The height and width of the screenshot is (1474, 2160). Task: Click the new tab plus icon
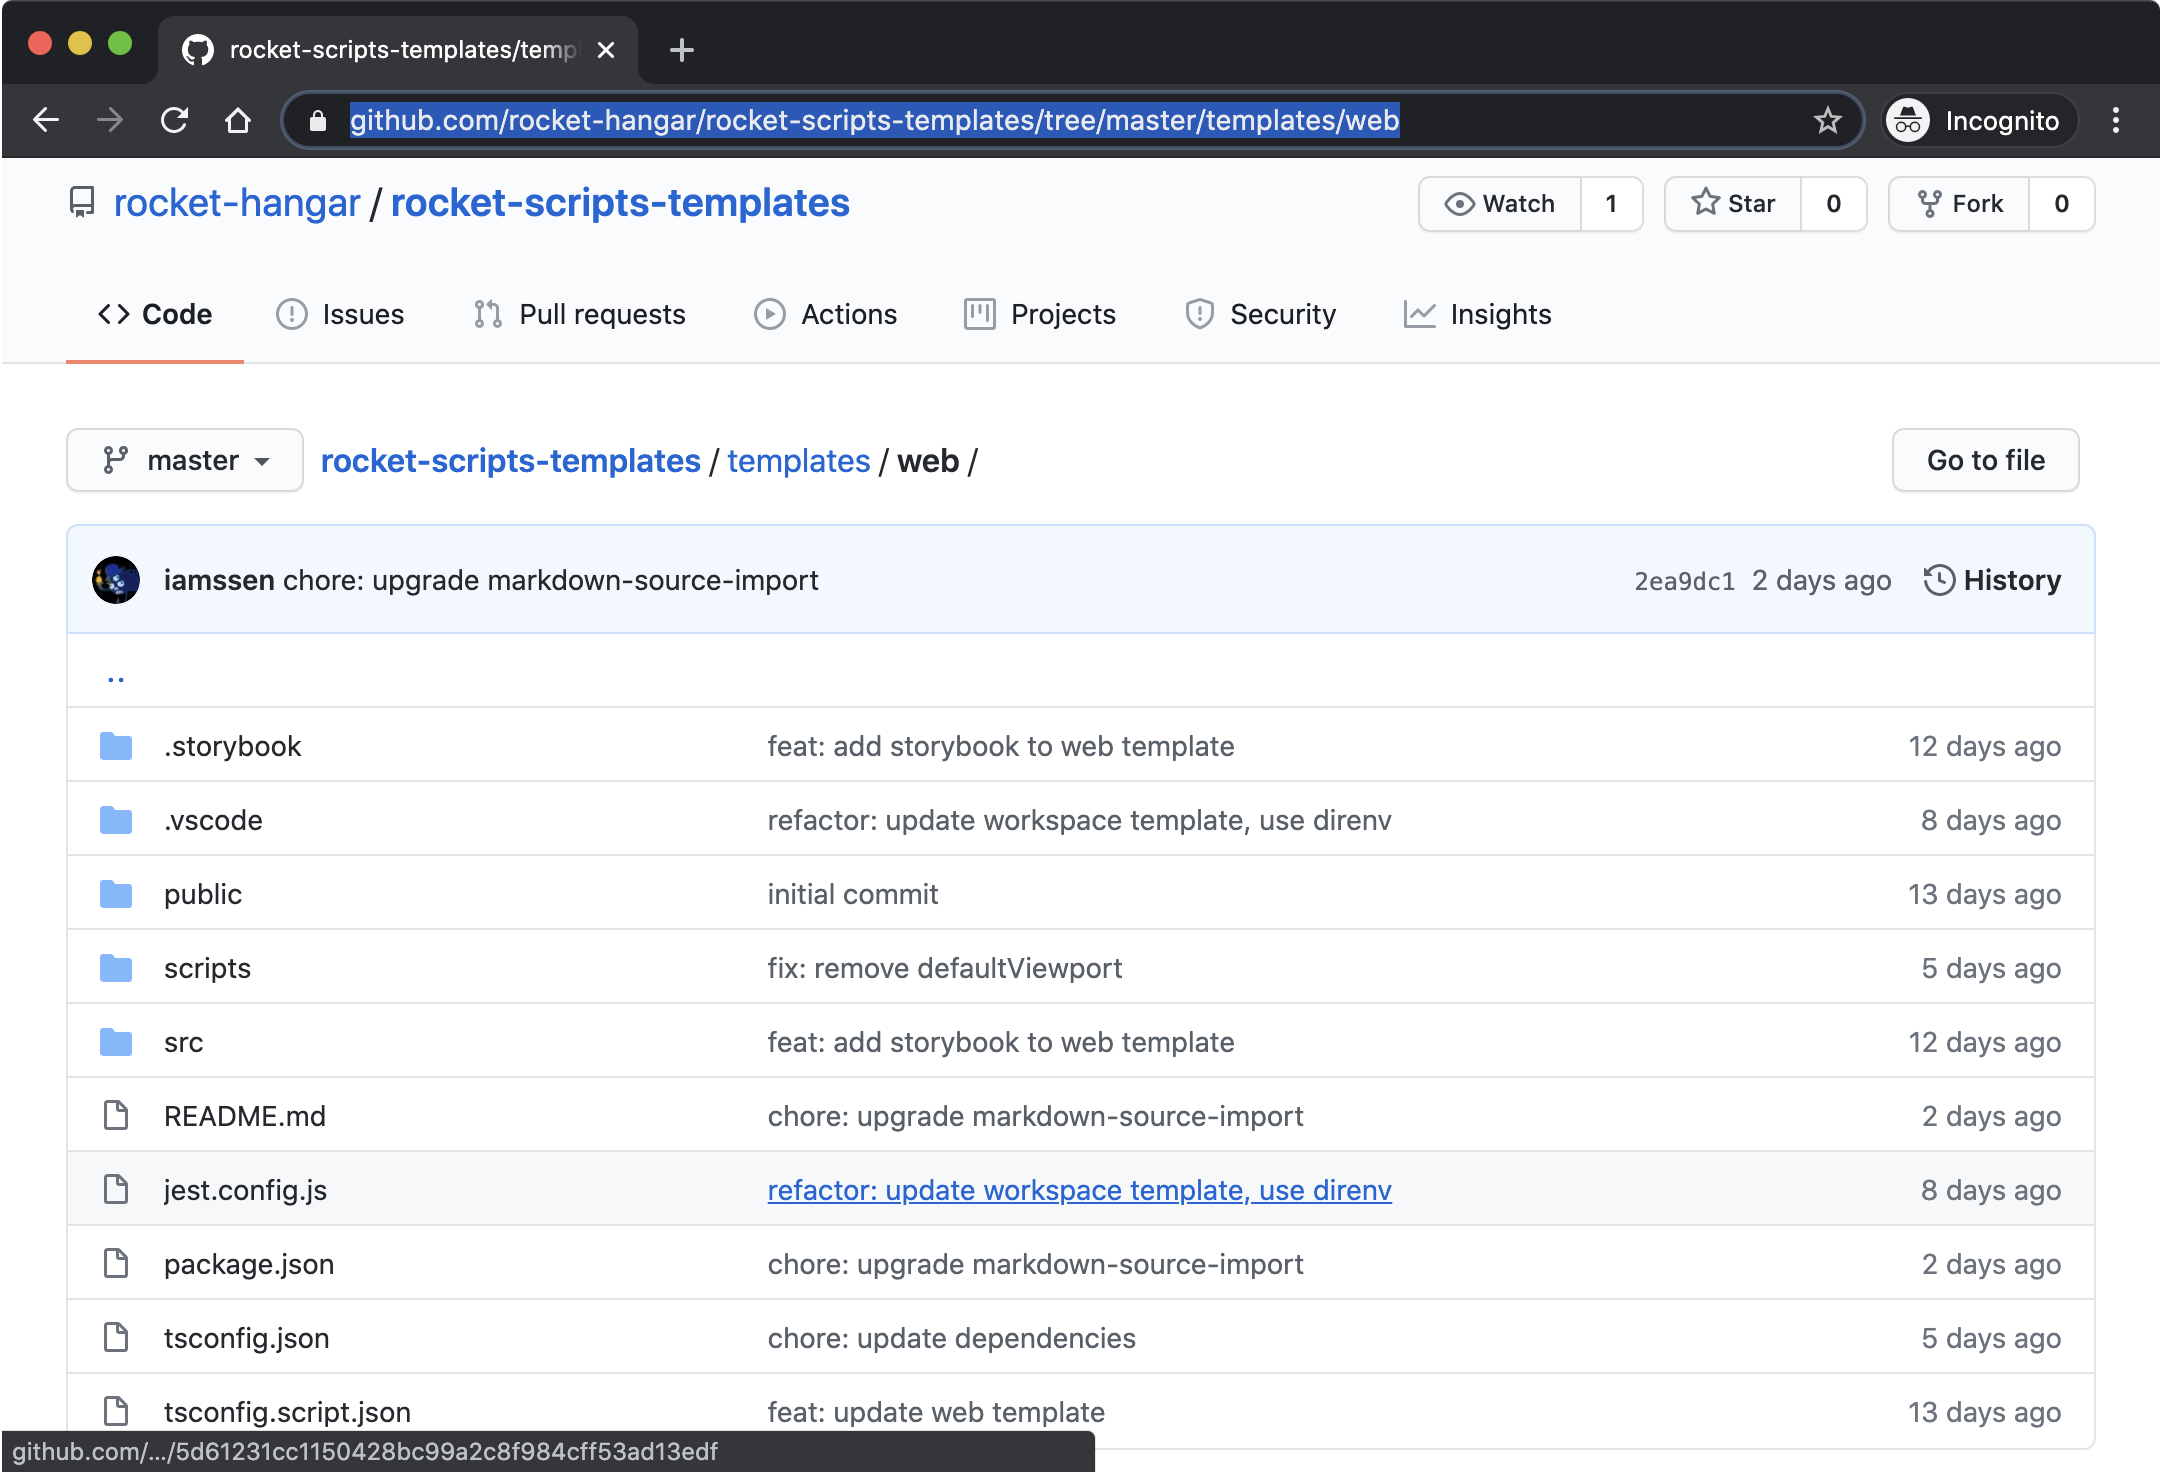tap(682, 50)
